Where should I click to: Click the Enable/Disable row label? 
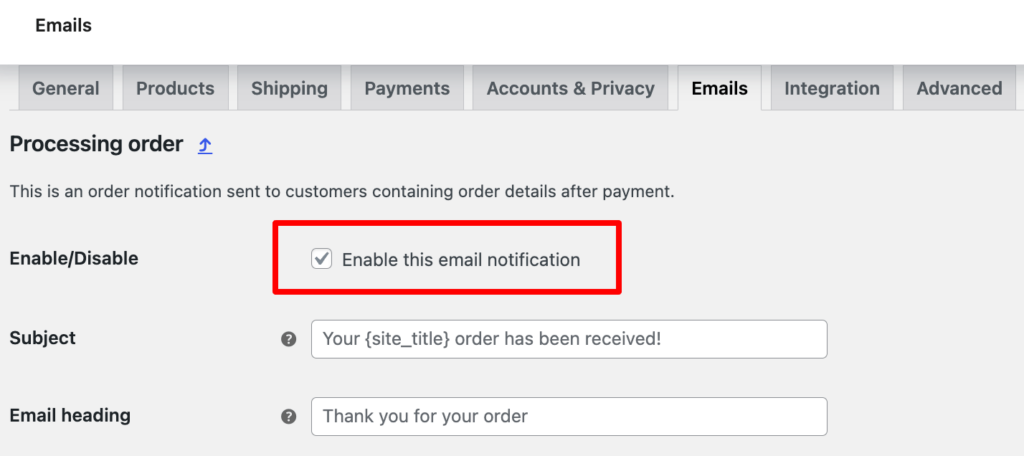tap(74, 258)
